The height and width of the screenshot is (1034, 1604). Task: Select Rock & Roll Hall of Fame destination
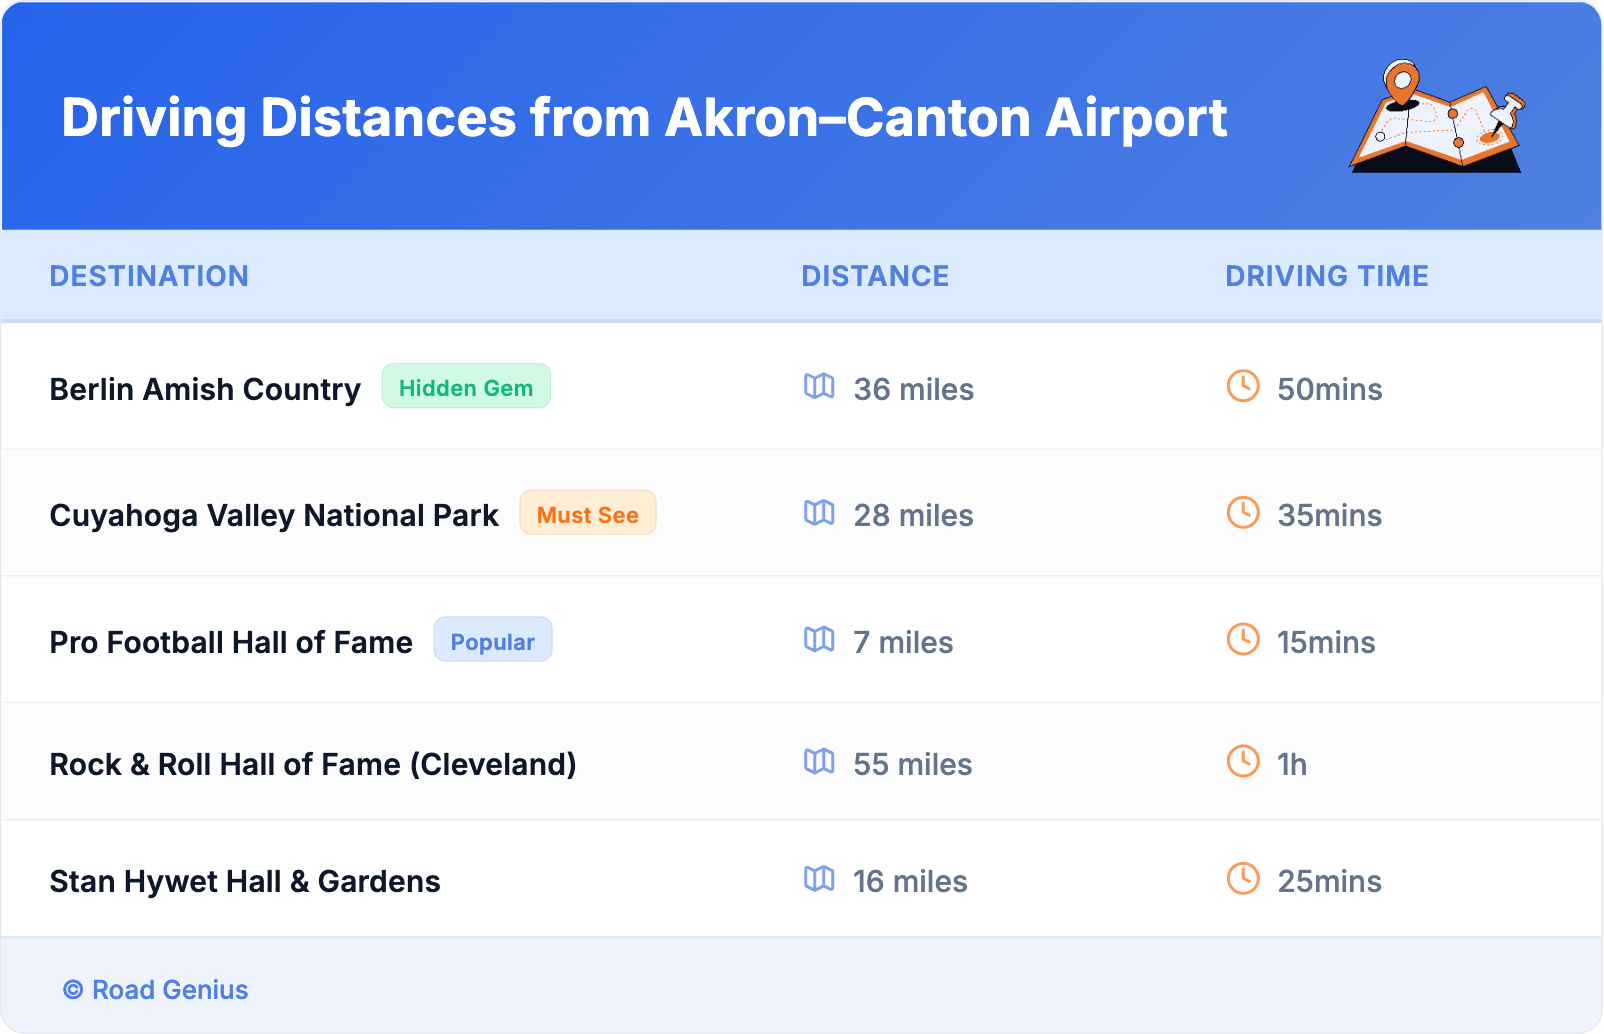[x=313, y=764]
